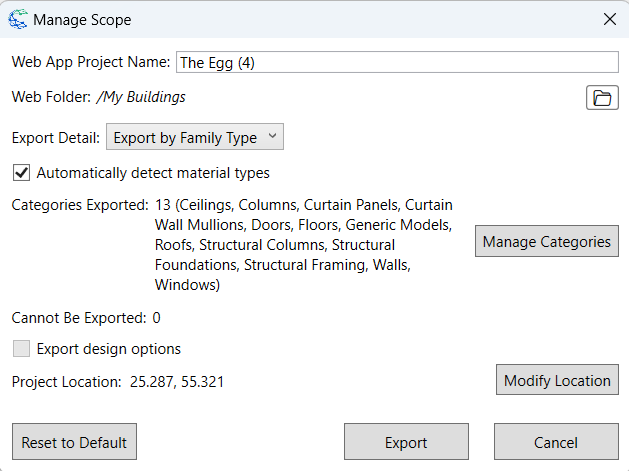Open the web folder browse icon
This screenshot has width=629, height=471.
602,97
